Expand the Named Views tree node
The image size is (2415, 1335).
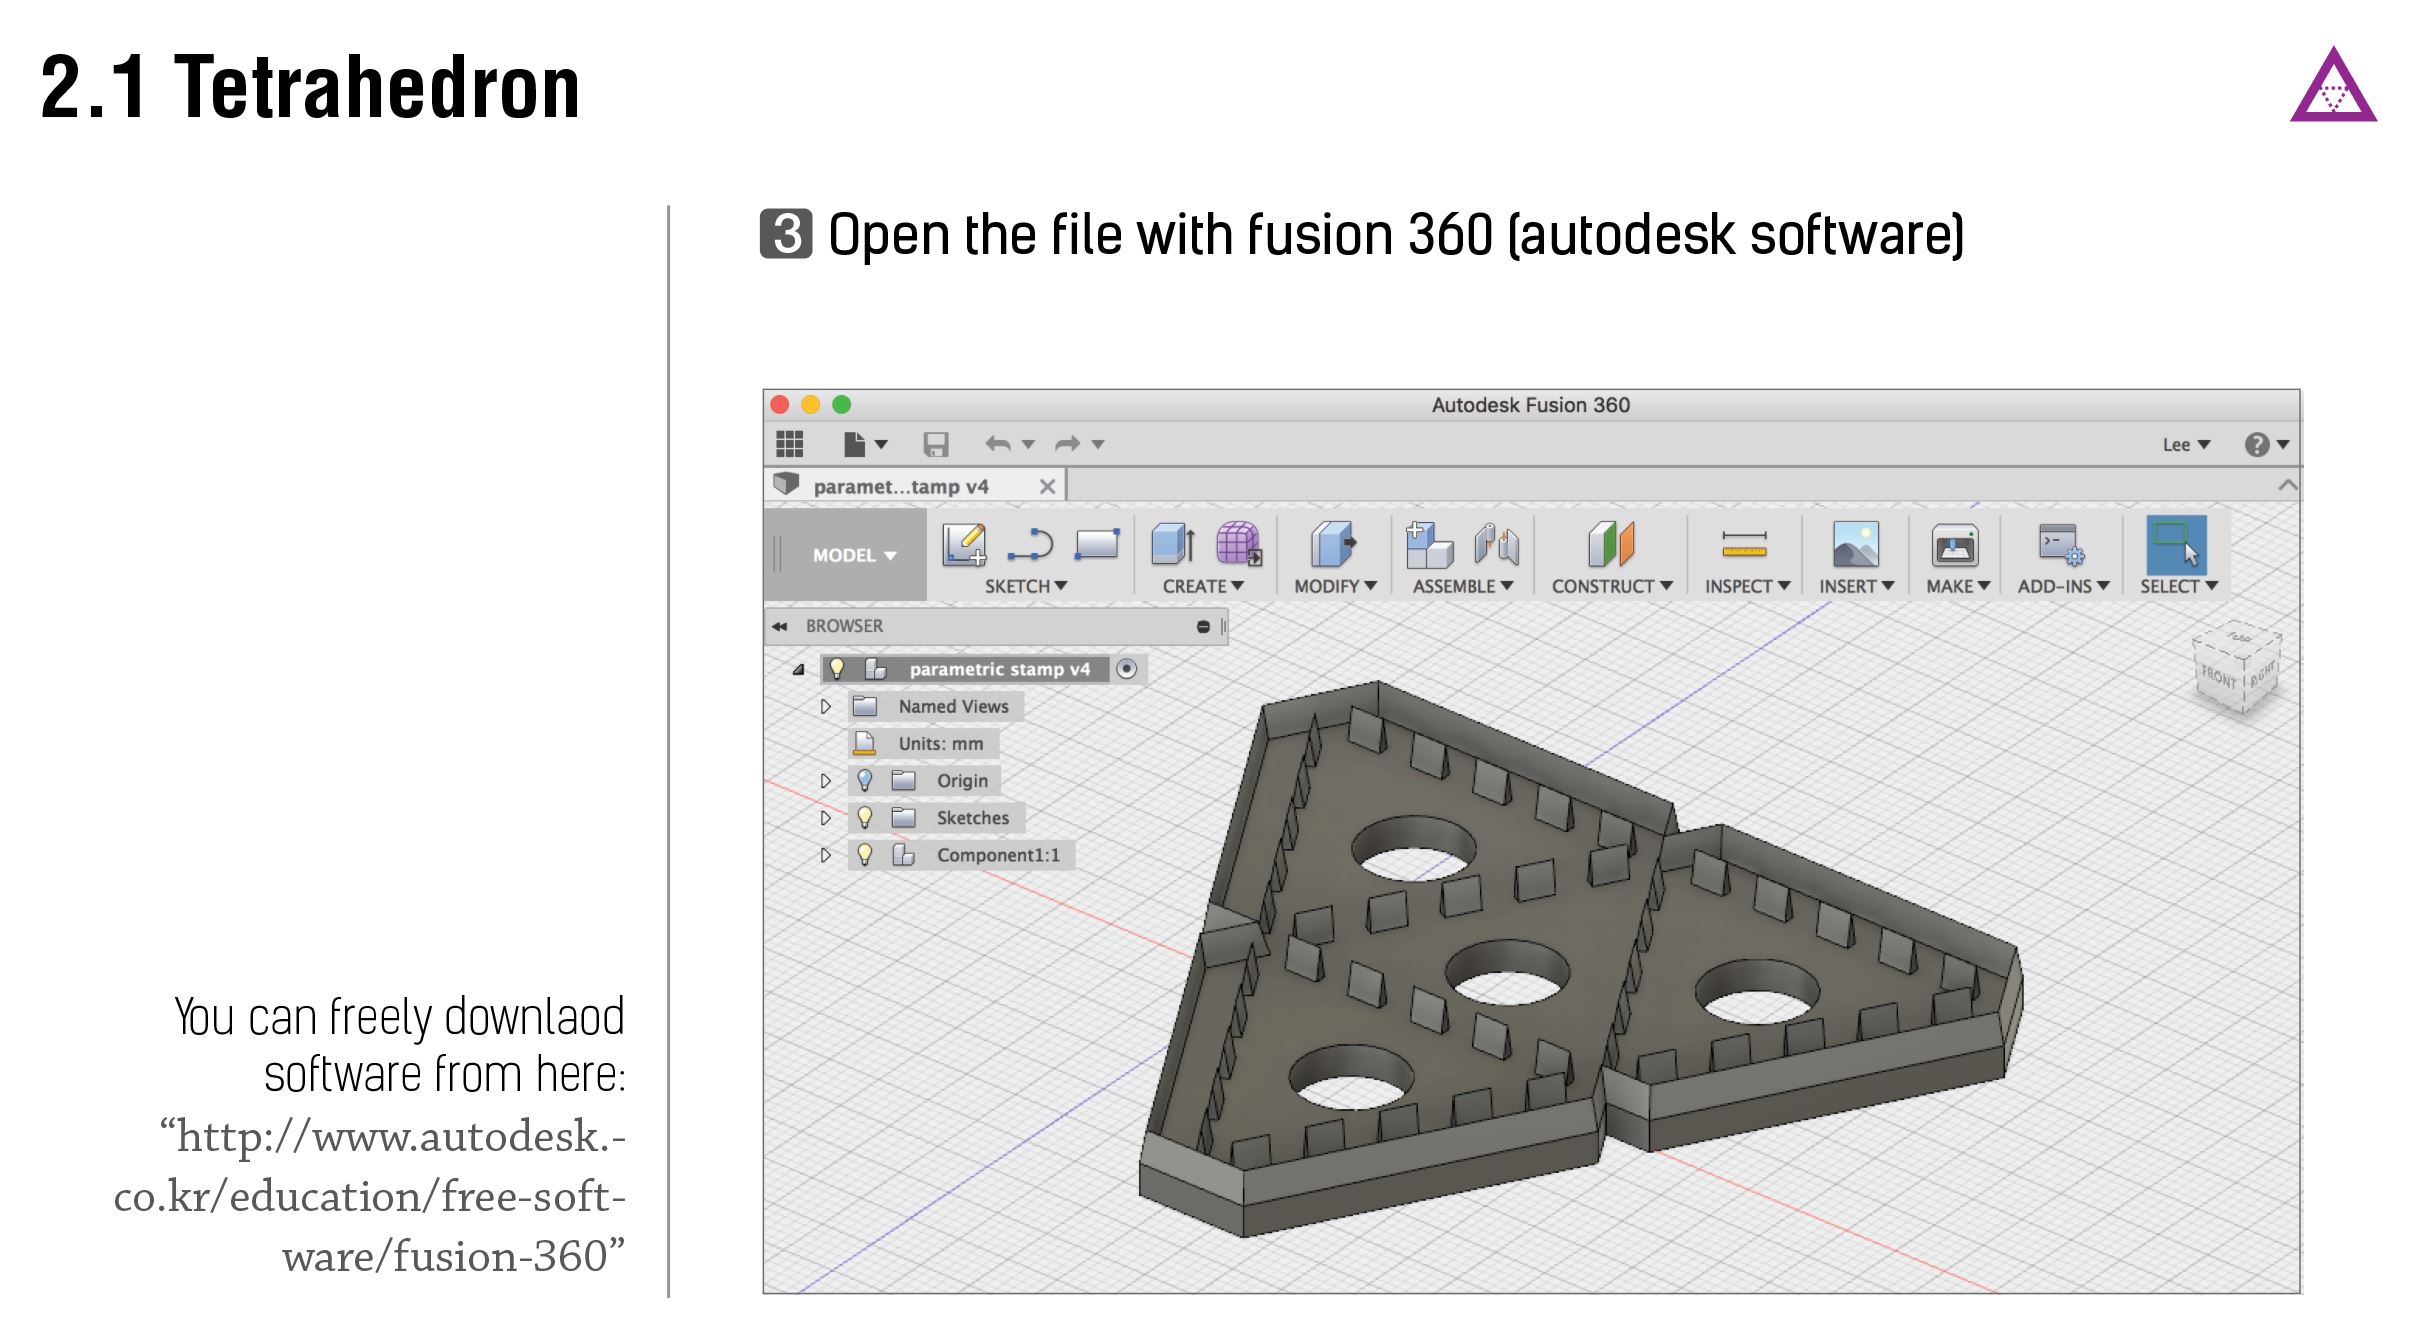pos(825,706)
